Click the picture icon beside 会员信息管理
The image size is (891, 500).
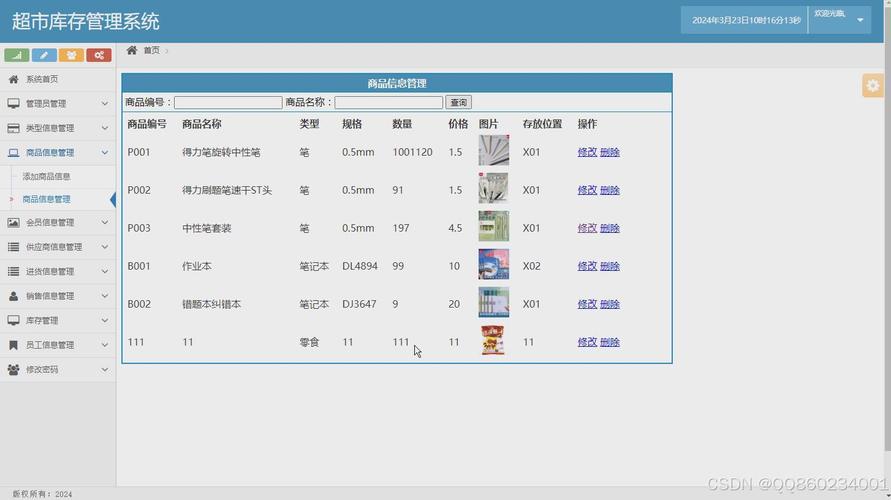(x=14, y=222)
